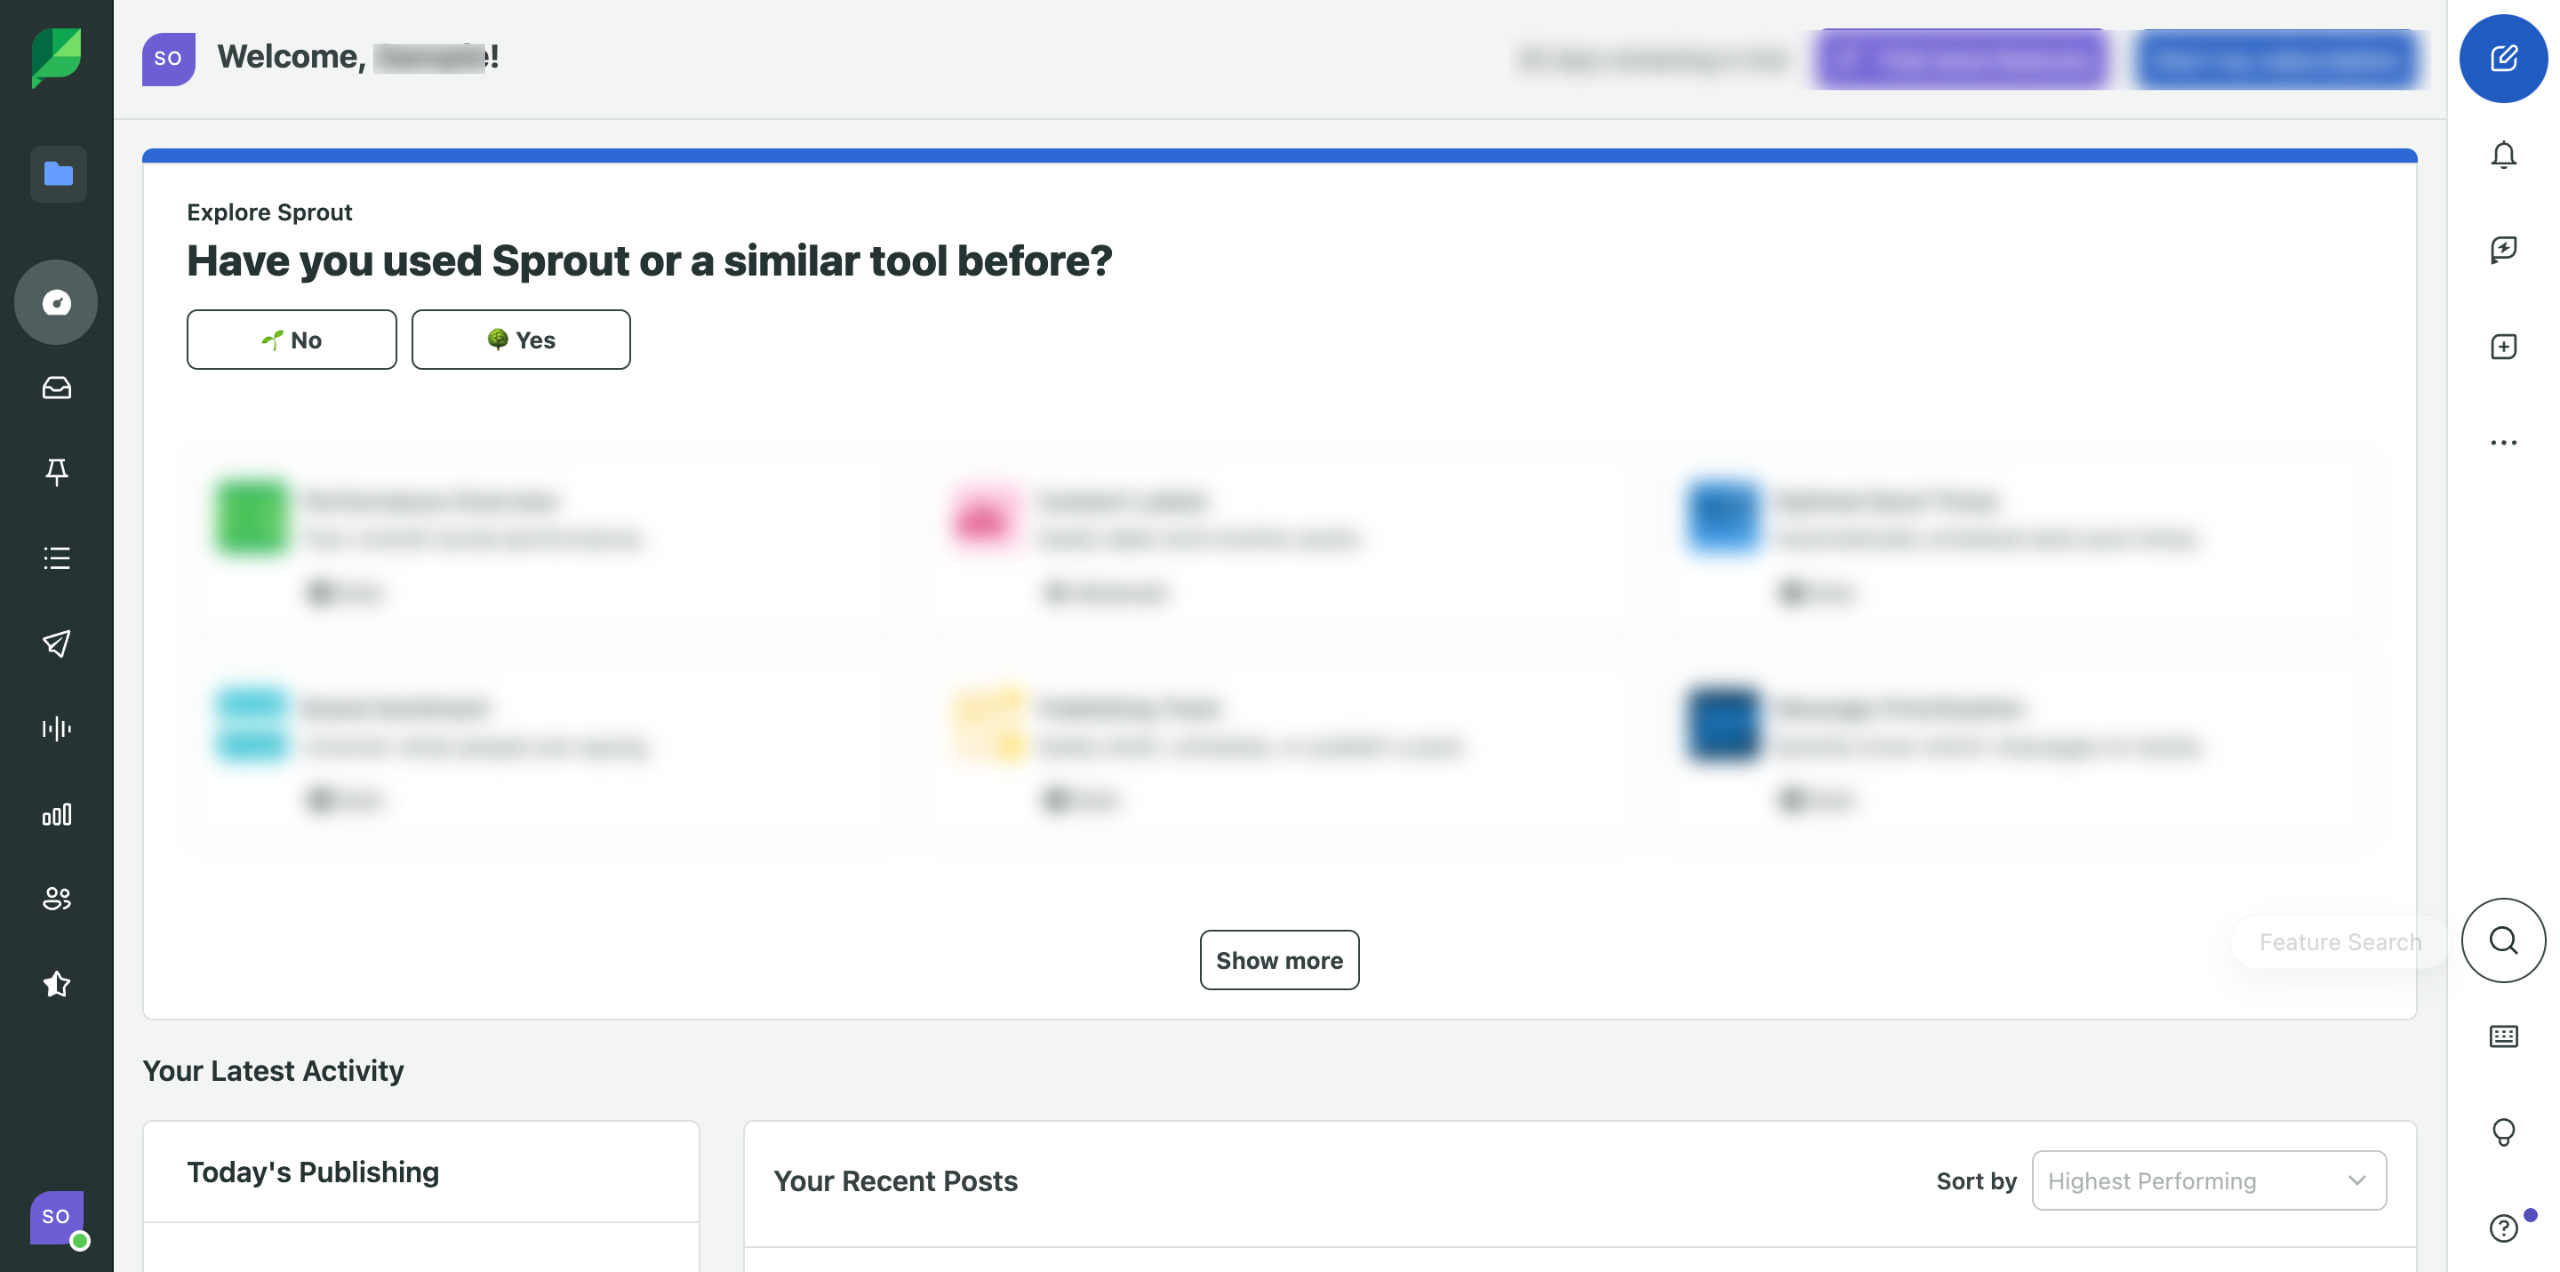Viewport: 2560px width, 1272px height.
Task: Click the help question mark icon
Action: [x=2502, y=1227]
